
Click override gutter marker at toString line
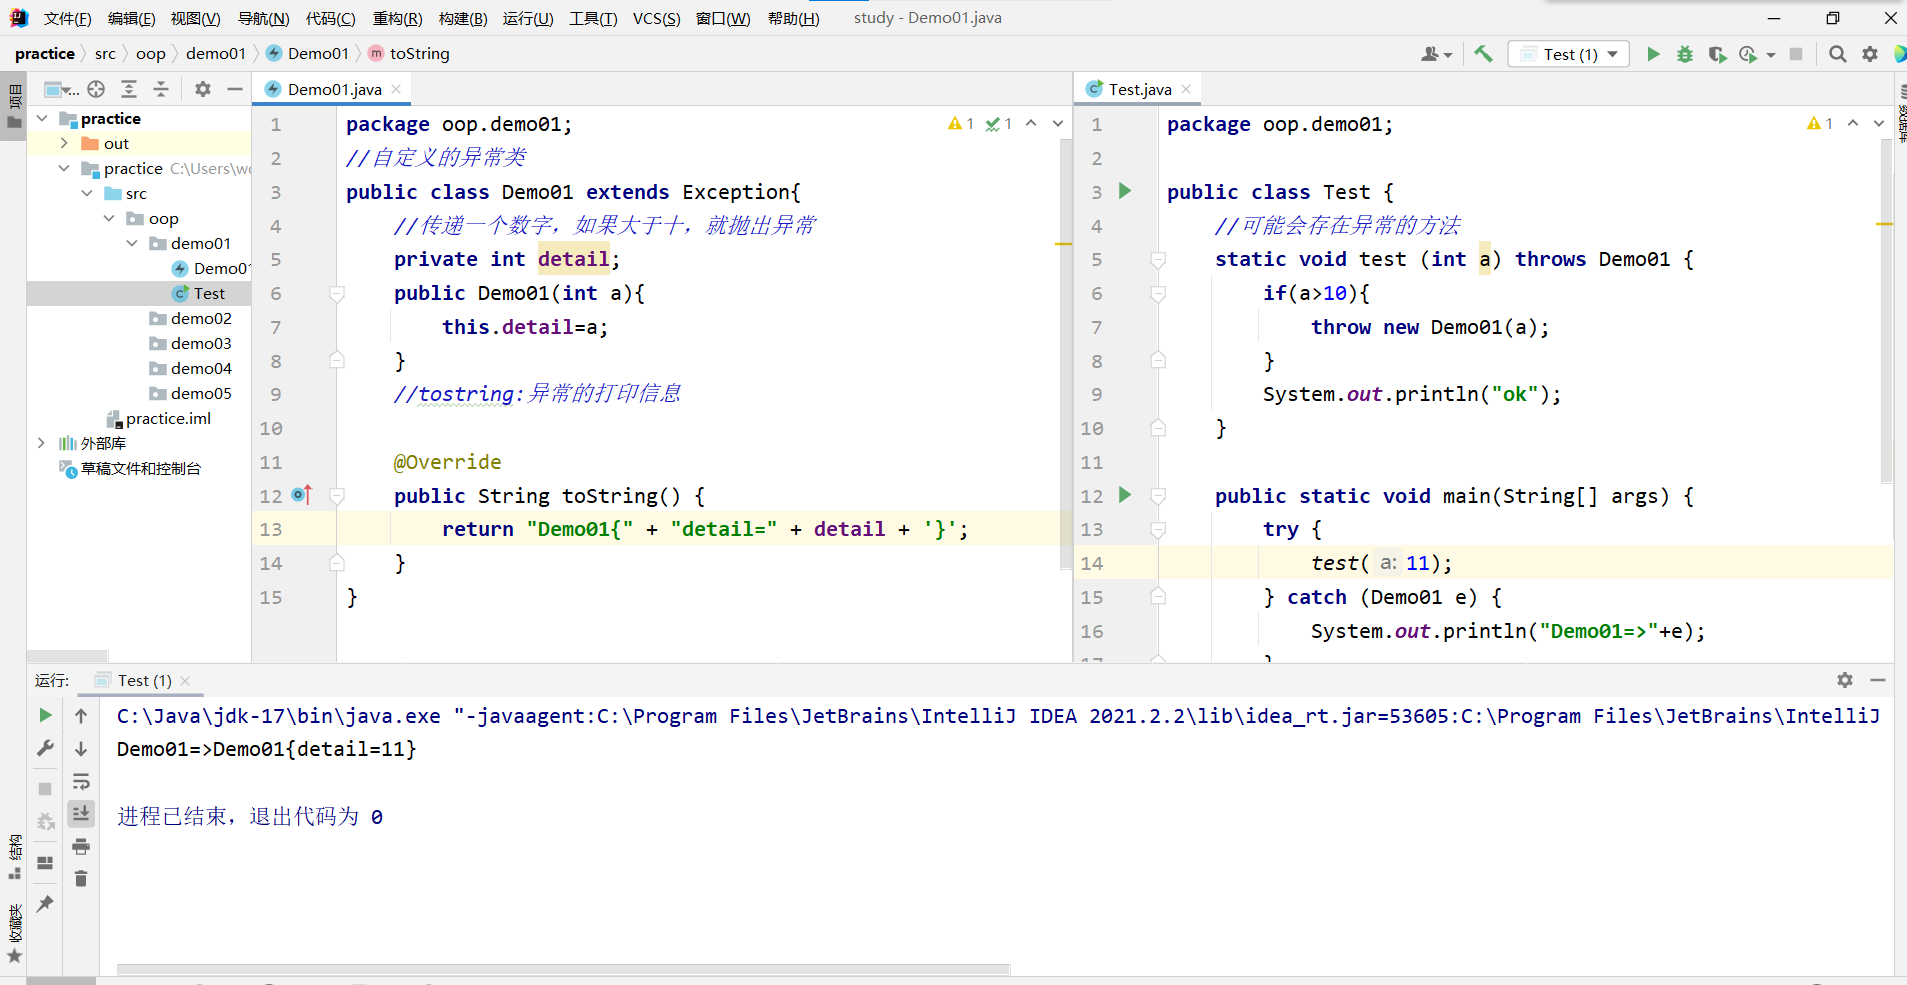302,494
